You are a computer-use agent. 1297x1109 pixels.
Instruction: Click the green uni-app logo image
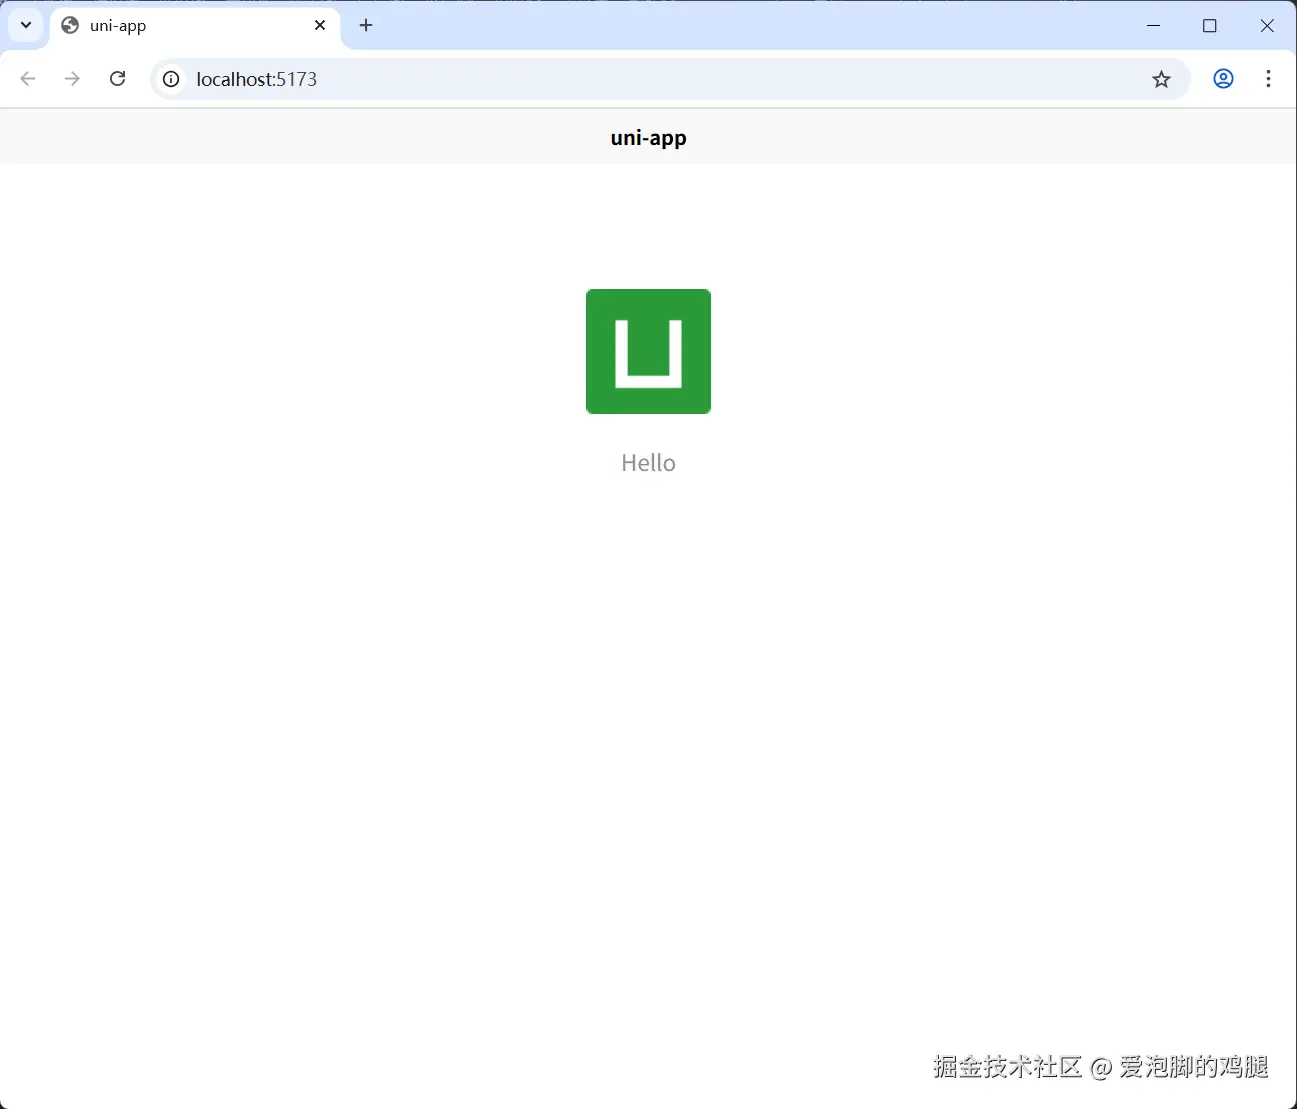point(648,351)
